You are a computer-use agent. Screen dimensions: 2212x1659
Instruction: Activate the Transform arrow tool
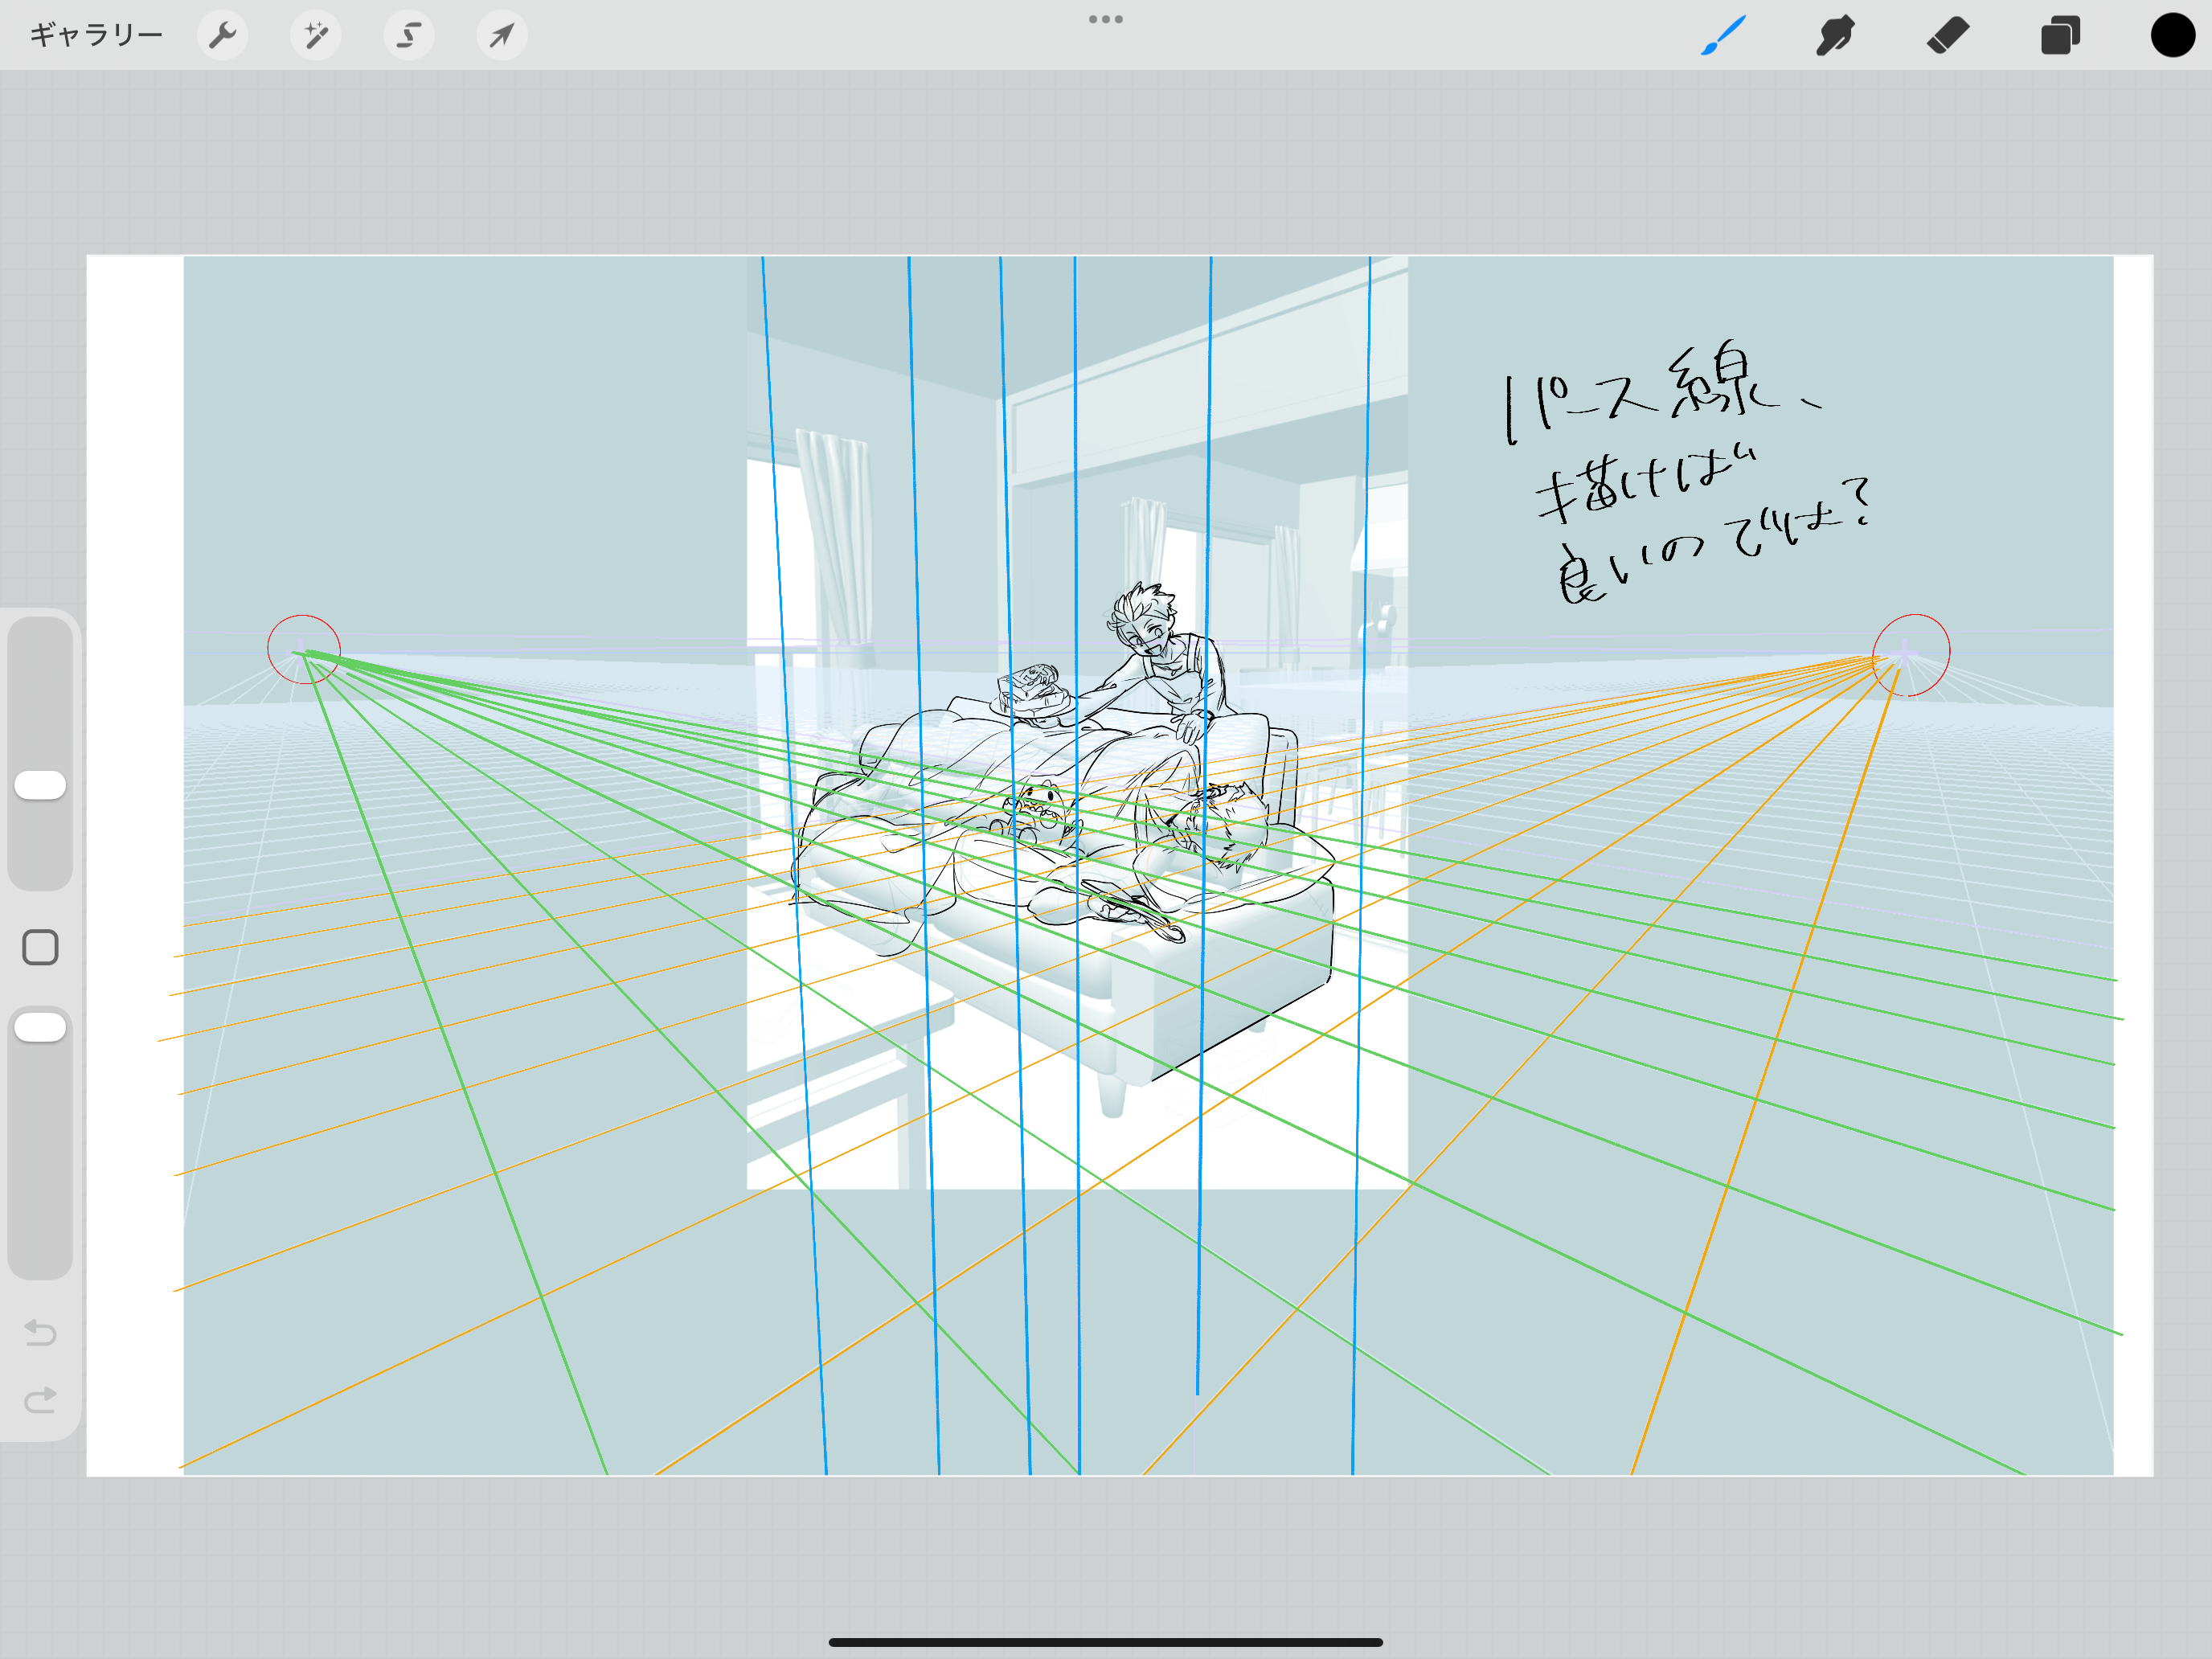tap(501, 36)
